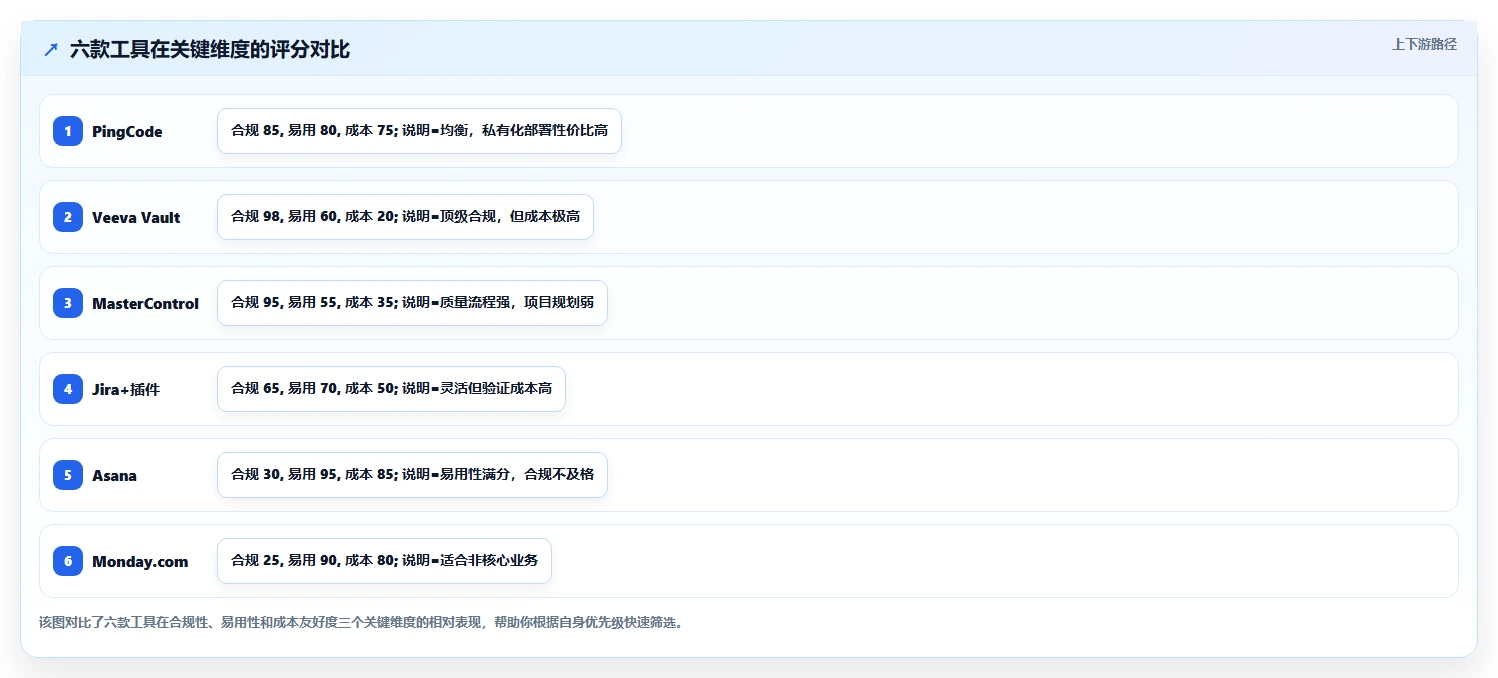Select the Asana tool name
1498x678 pixels.
point(114,476)
